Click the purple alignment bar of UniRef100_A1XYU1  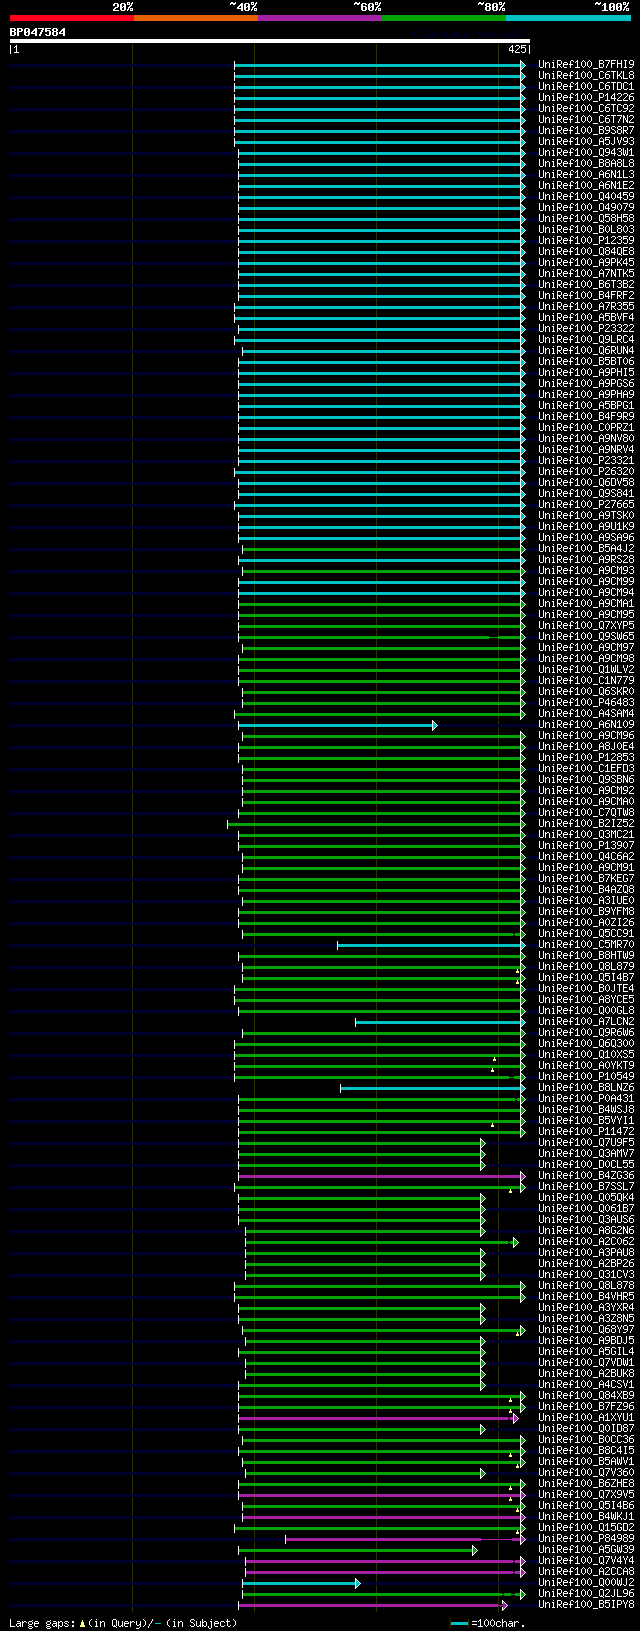pyautogui.click(x=378, y=1418)
